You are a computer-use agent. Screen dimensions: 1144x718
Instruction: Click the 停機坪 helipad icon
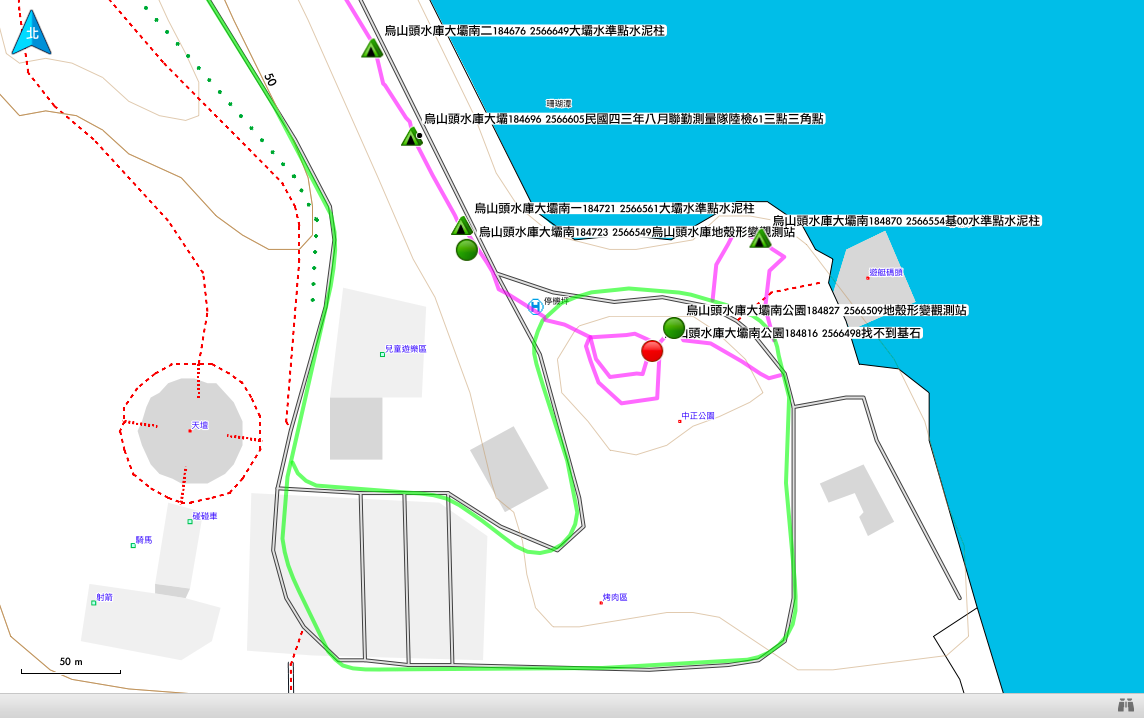536,306
